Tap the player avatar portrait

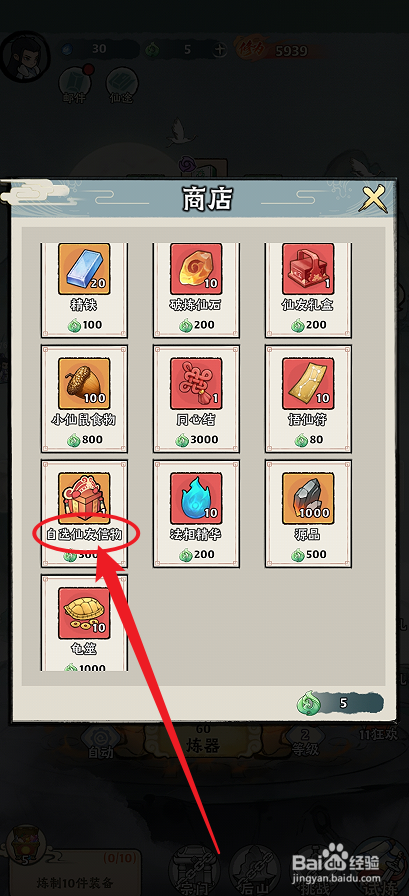click(x=25, y=56)
